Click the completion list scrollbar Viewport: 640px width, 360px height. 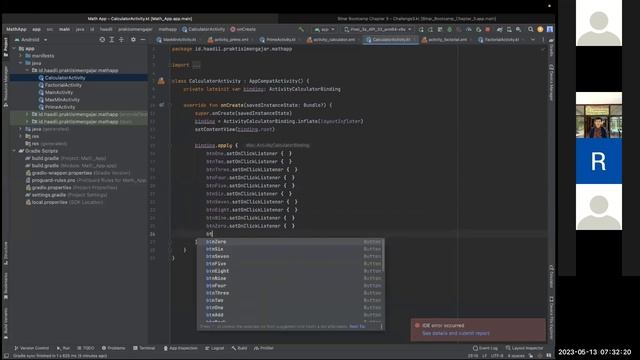point(383,256)
